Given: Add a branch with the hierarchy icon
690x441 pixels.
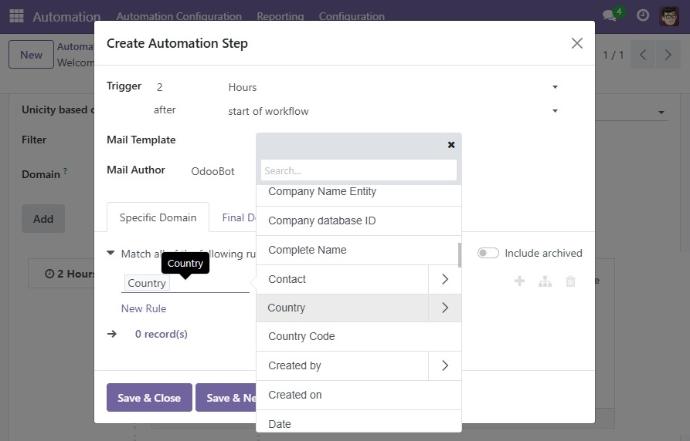Looking at the screenshot, I should tap(545, 281).
